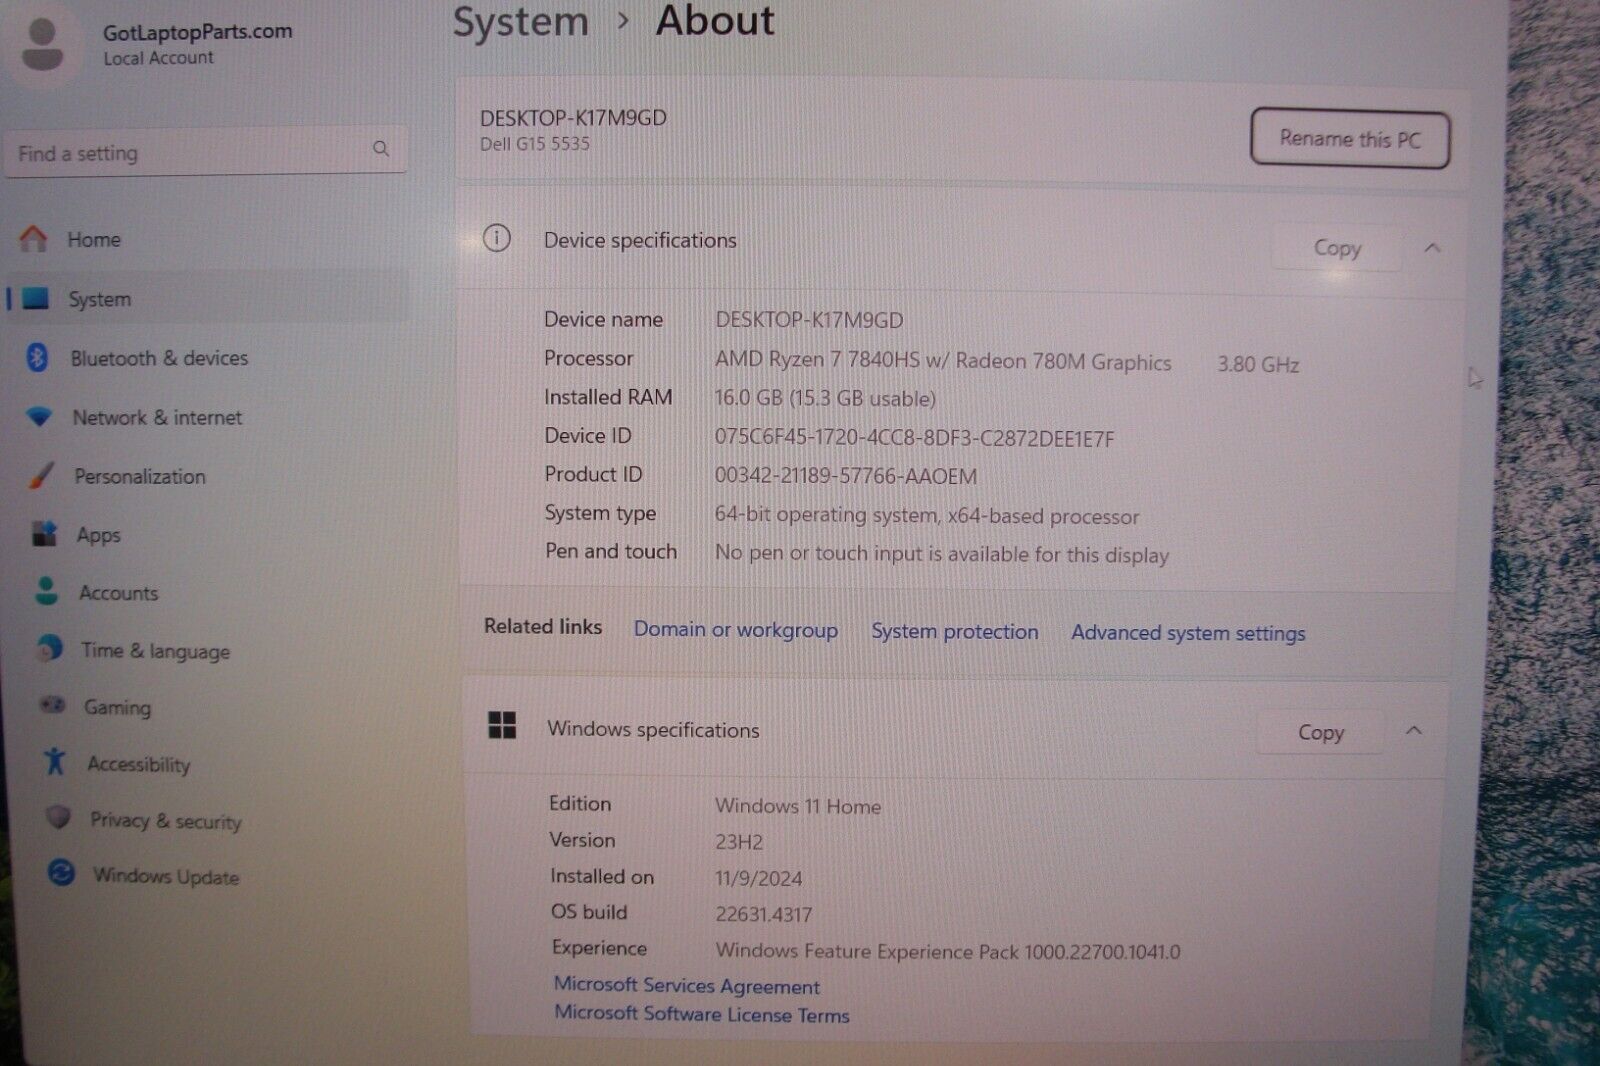Click System in the breadcrumb header
Screen dimensions: 1600x1066
(521, 22)
